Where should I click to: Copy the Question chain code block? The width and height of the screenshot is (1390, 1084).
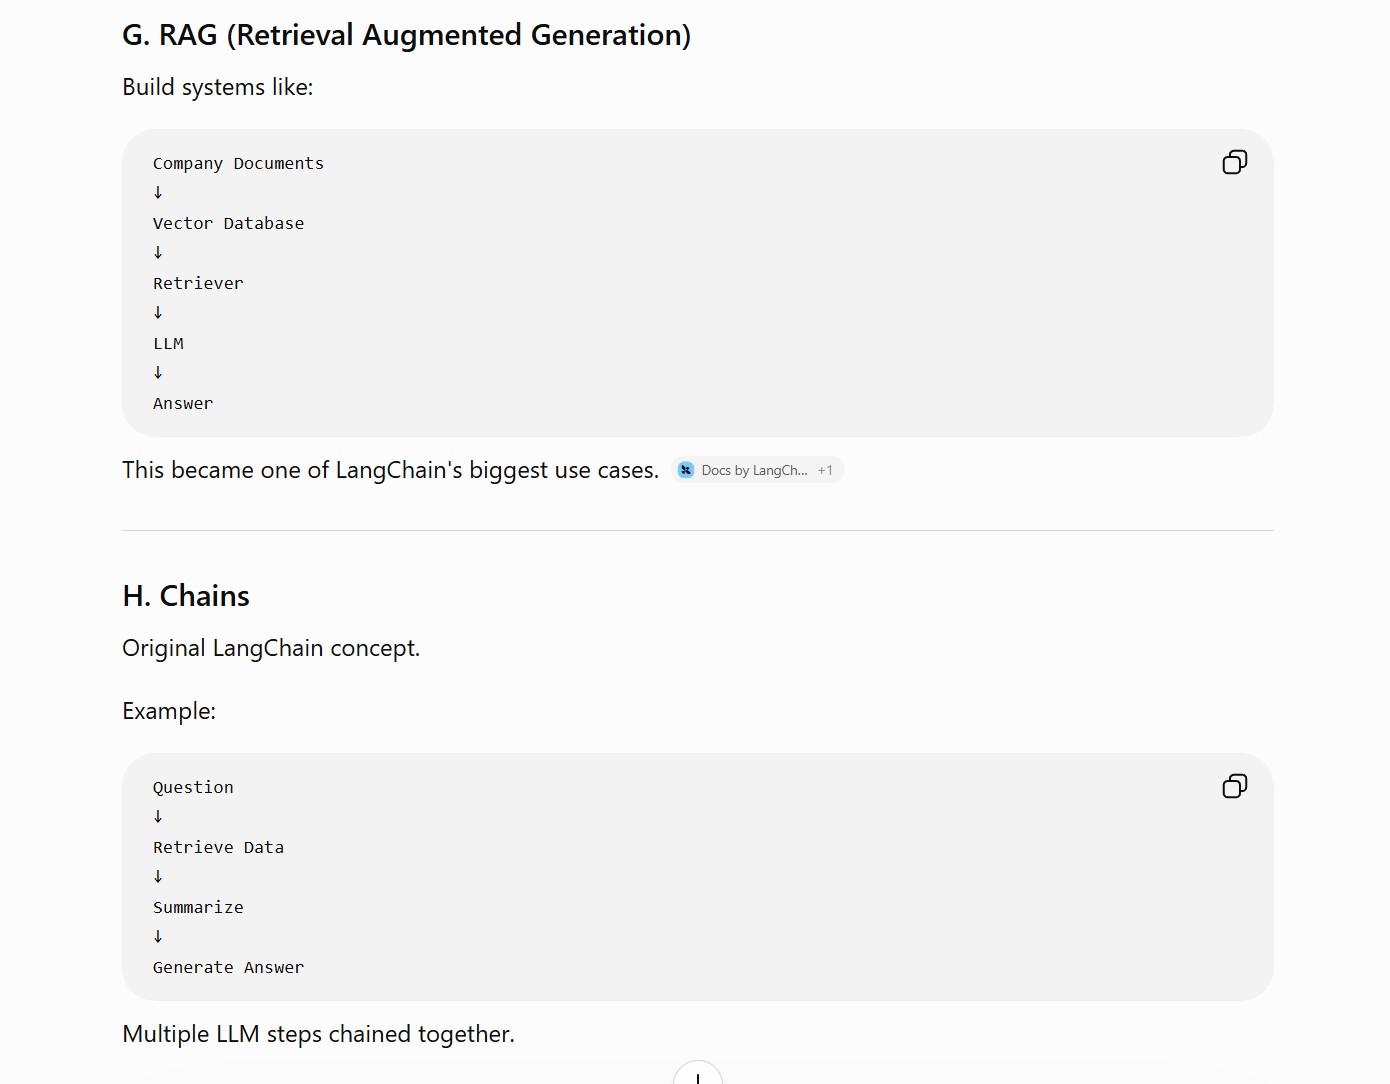pos(1235,786)
